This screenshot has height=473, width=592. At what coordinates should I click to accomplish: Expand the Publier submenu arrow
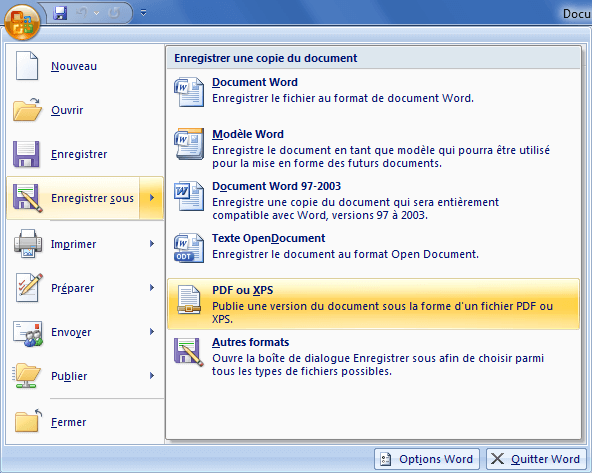click(x=152, y=376)
